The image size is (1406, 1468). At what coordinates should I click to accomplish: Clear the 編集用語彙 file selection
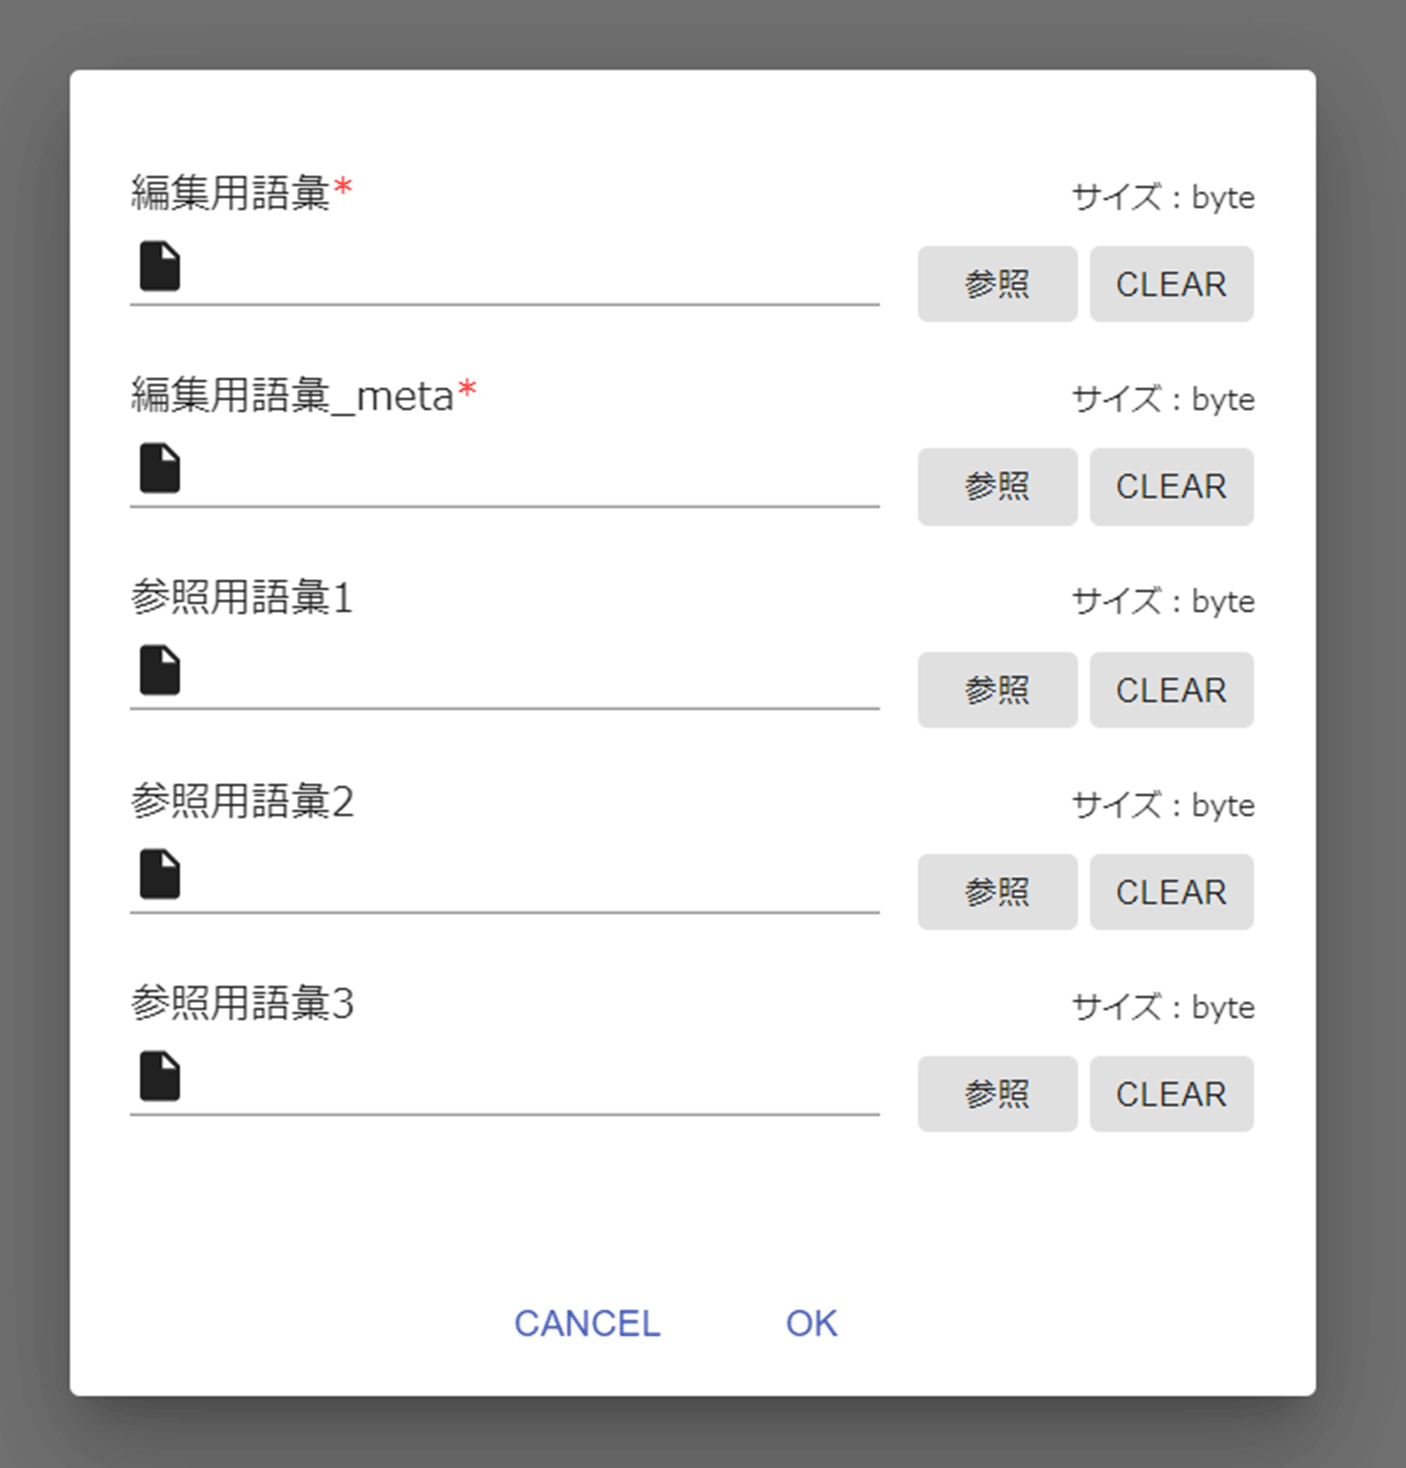(1171, 284)
